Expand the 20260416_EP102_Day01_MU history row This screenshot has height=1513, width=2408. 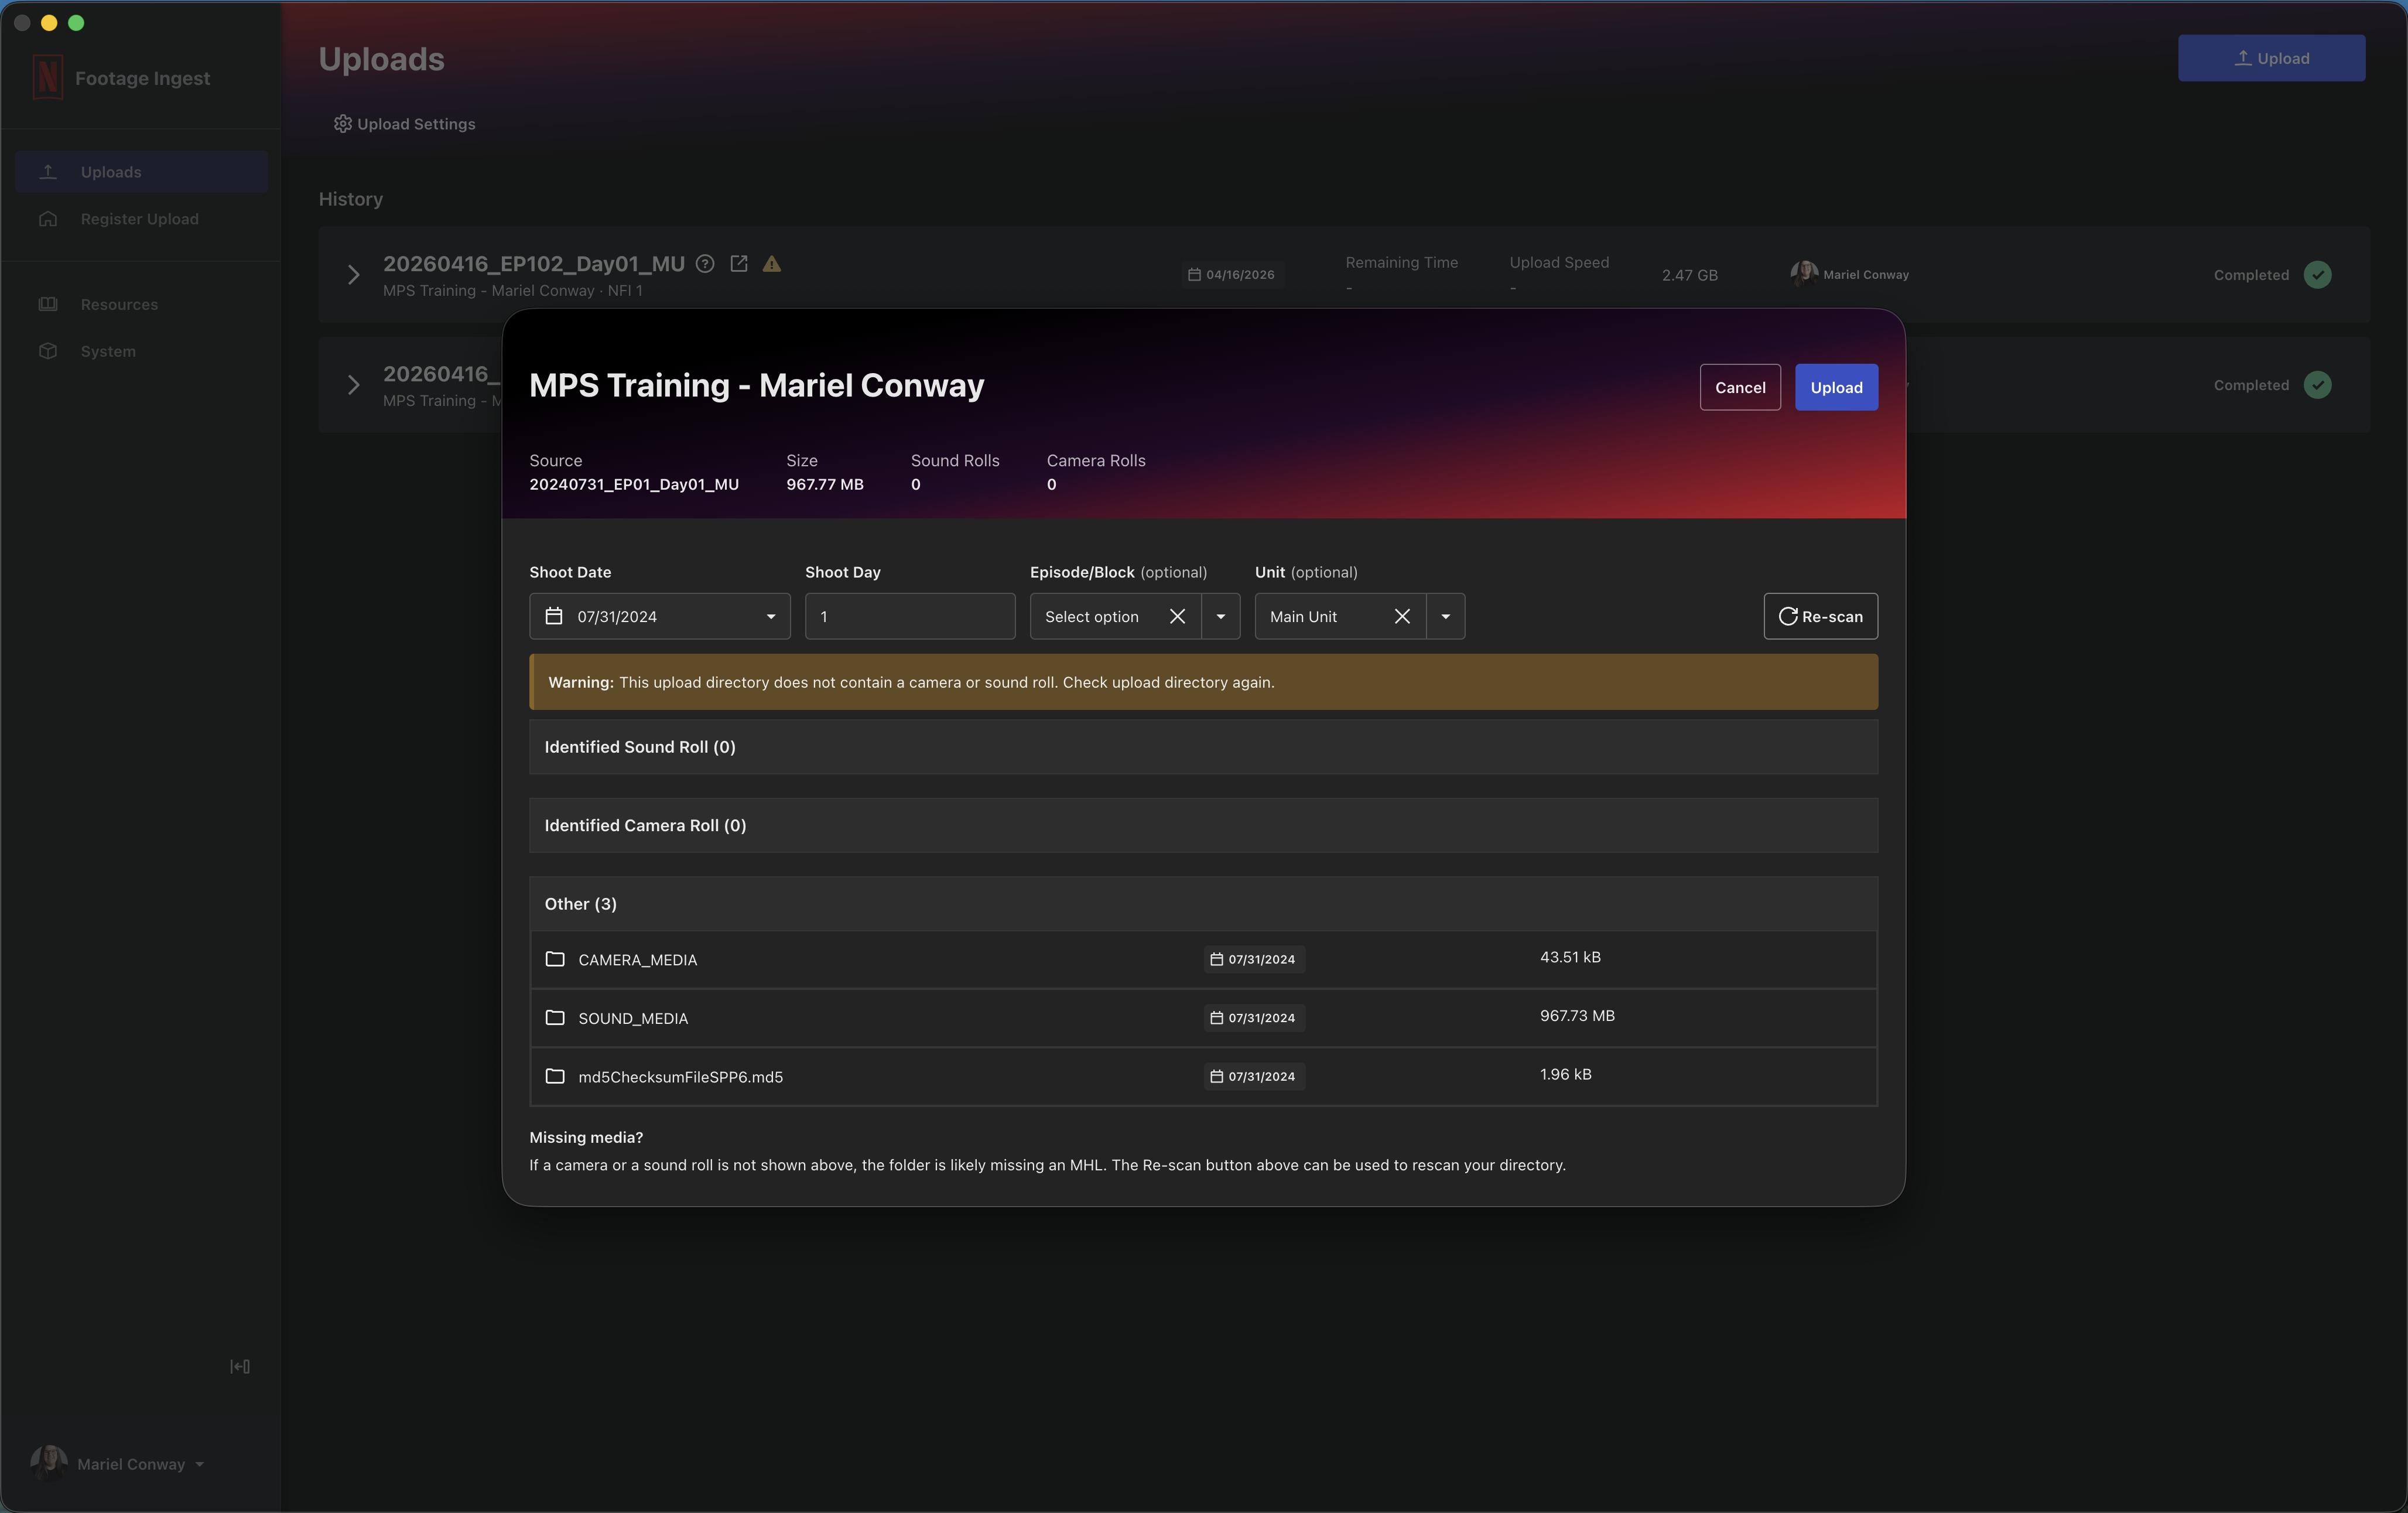[353, 275]
